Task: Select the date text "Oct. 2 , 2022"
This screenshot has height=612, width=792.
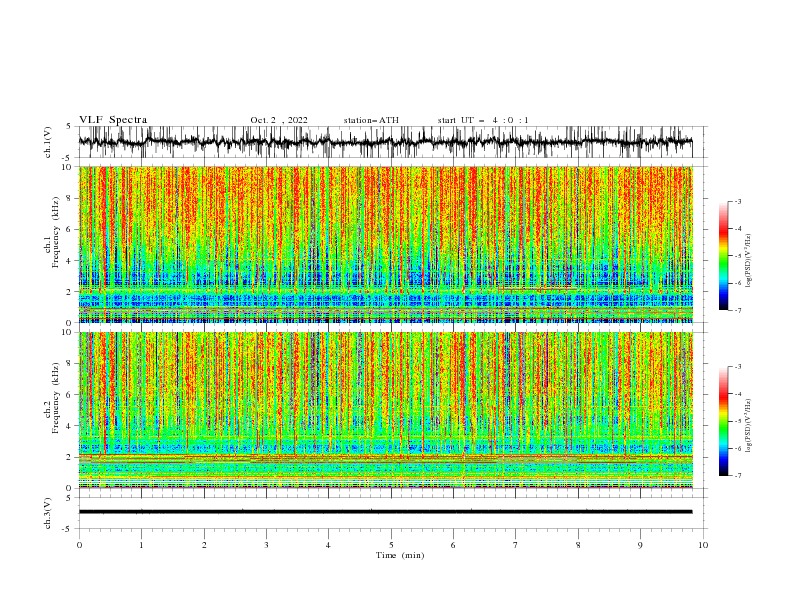Action: (279, 120)
